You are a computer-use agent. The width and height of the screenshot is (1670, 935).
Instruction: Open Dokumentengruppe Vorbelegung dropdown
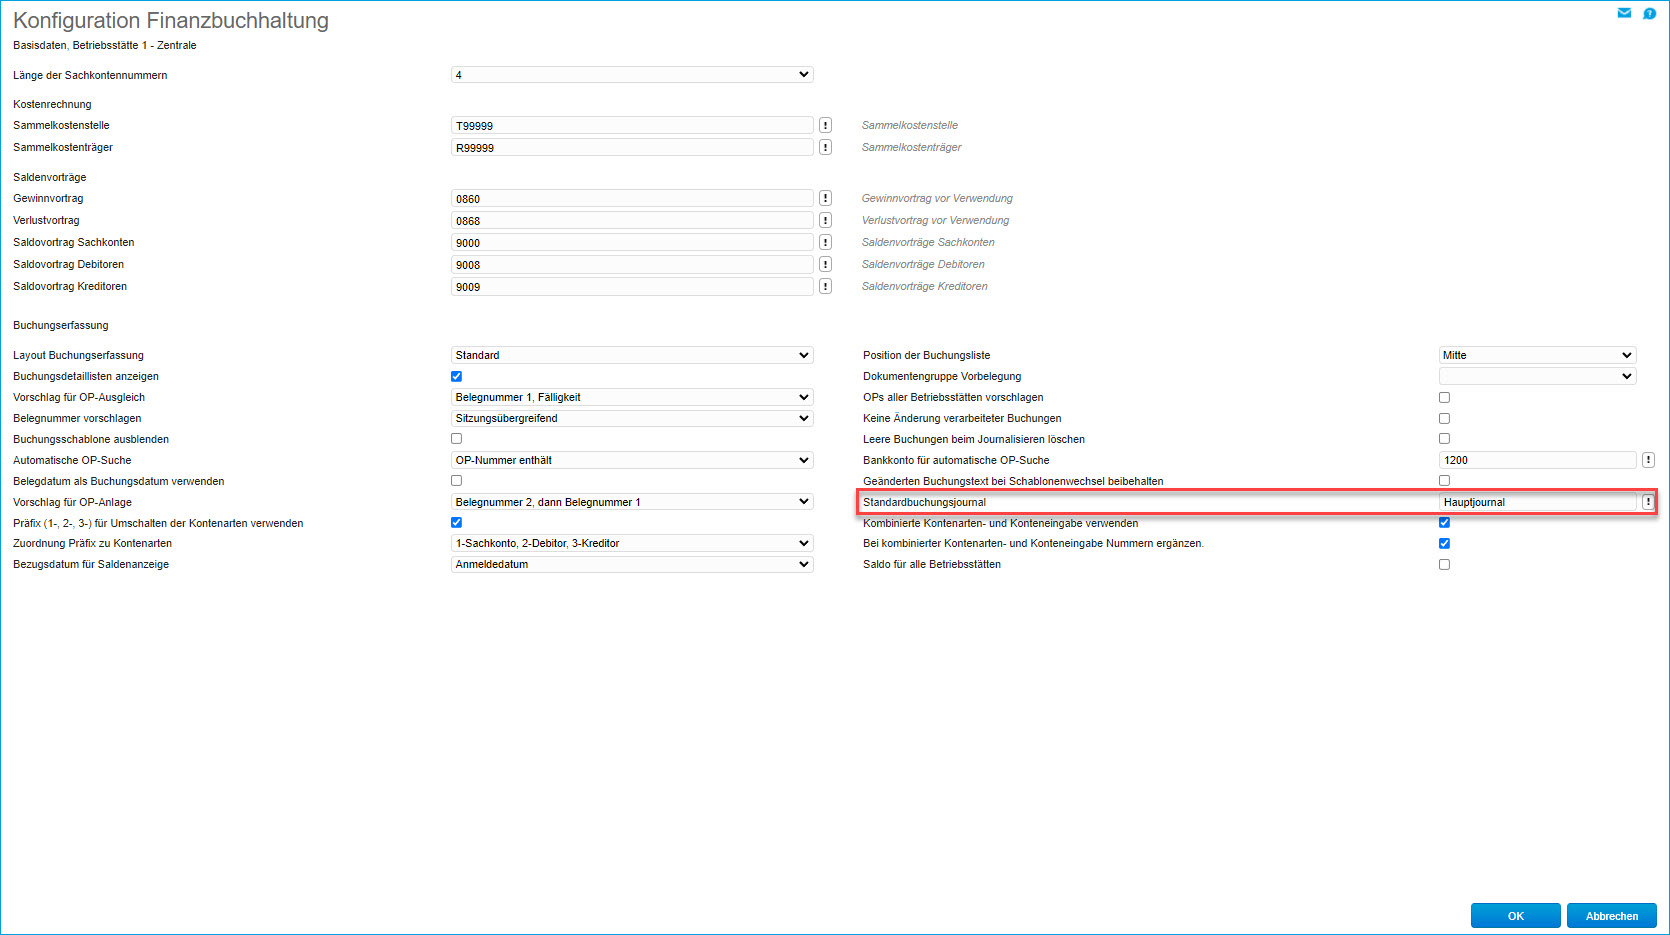click(1537, 376)
